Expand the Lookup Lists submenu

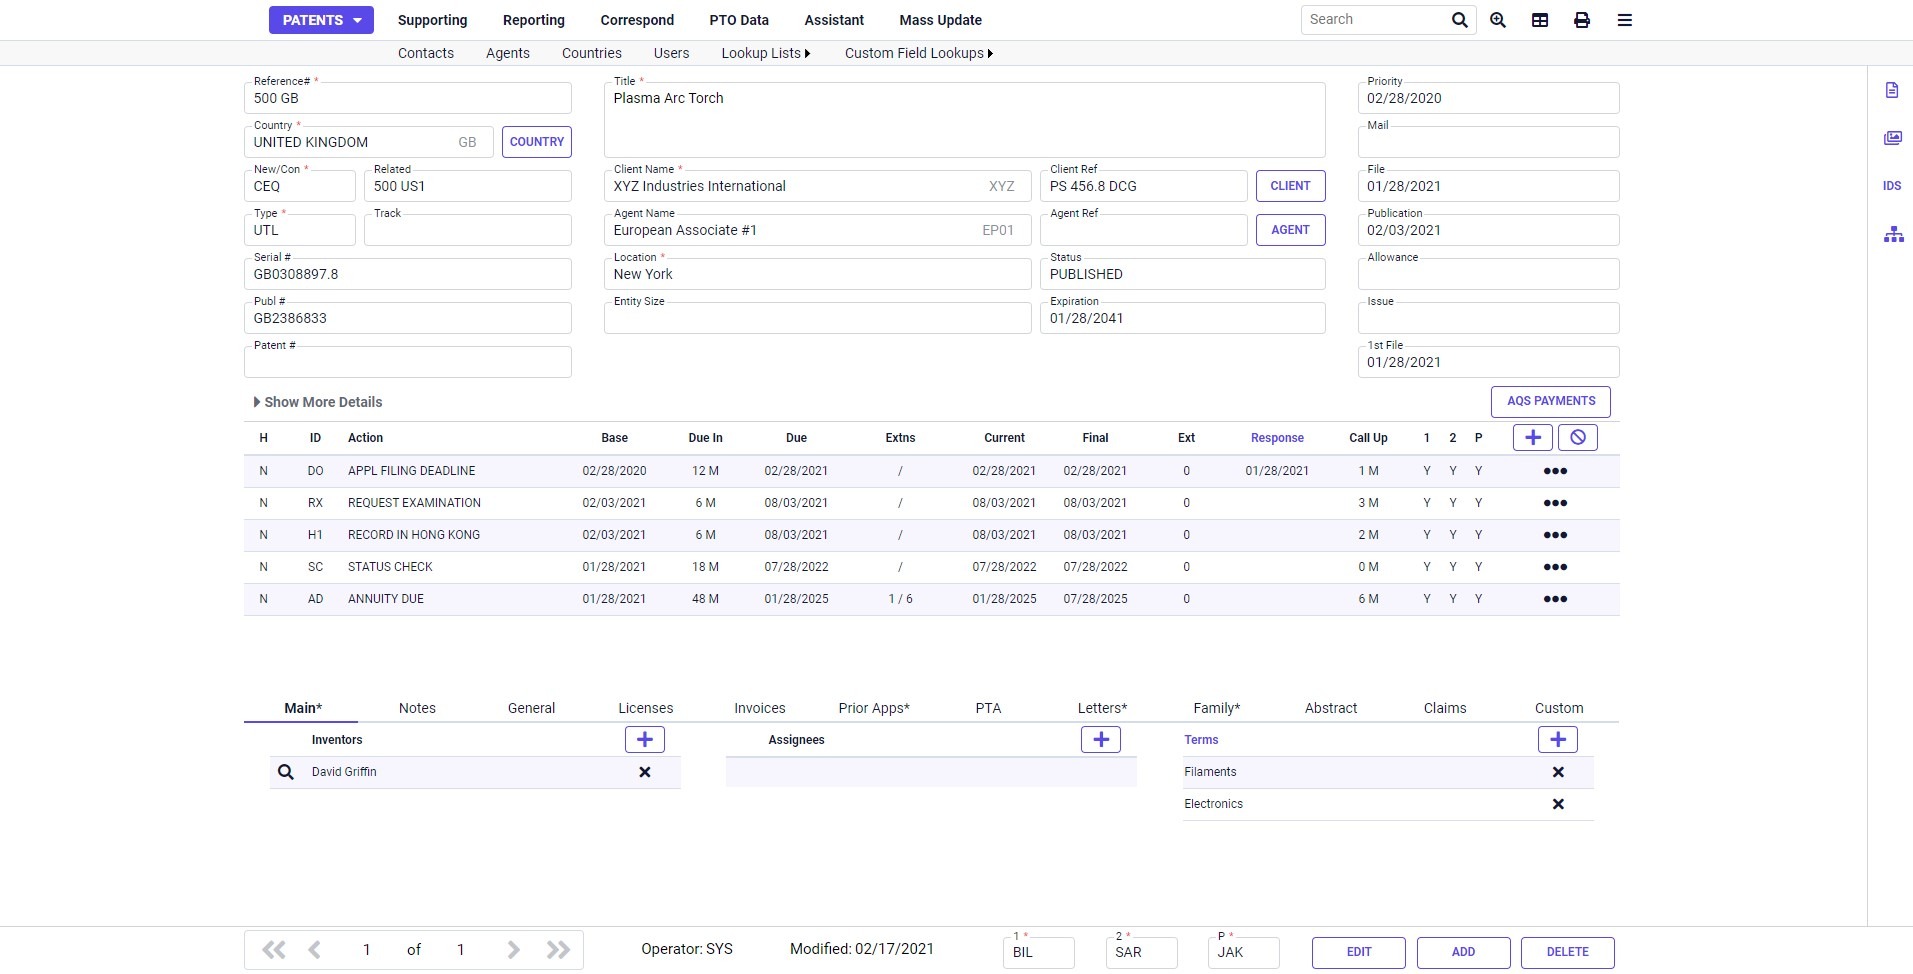(x=766, y=53)
